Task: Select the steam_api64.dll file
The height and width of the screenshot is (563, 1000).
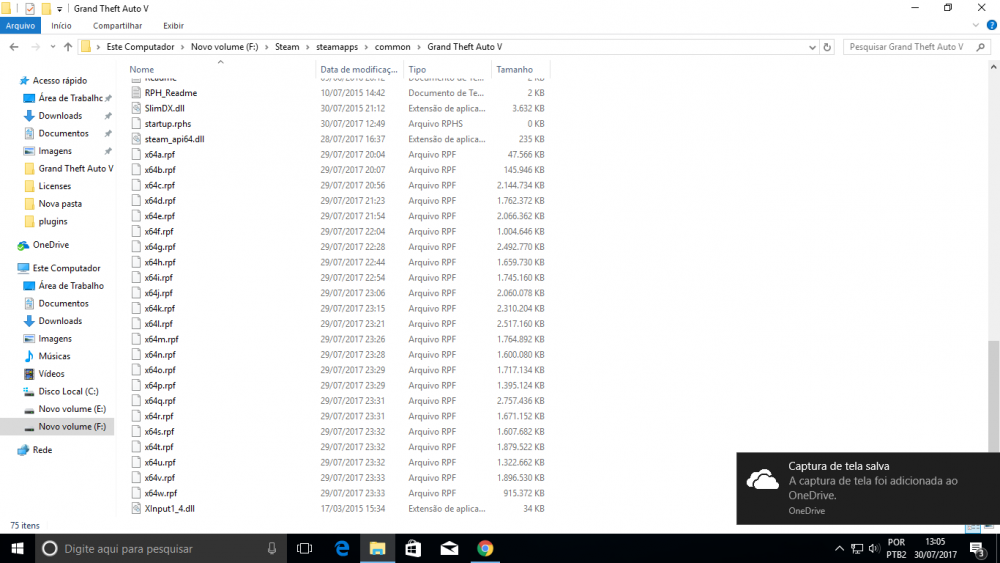Action: (174, 139)
